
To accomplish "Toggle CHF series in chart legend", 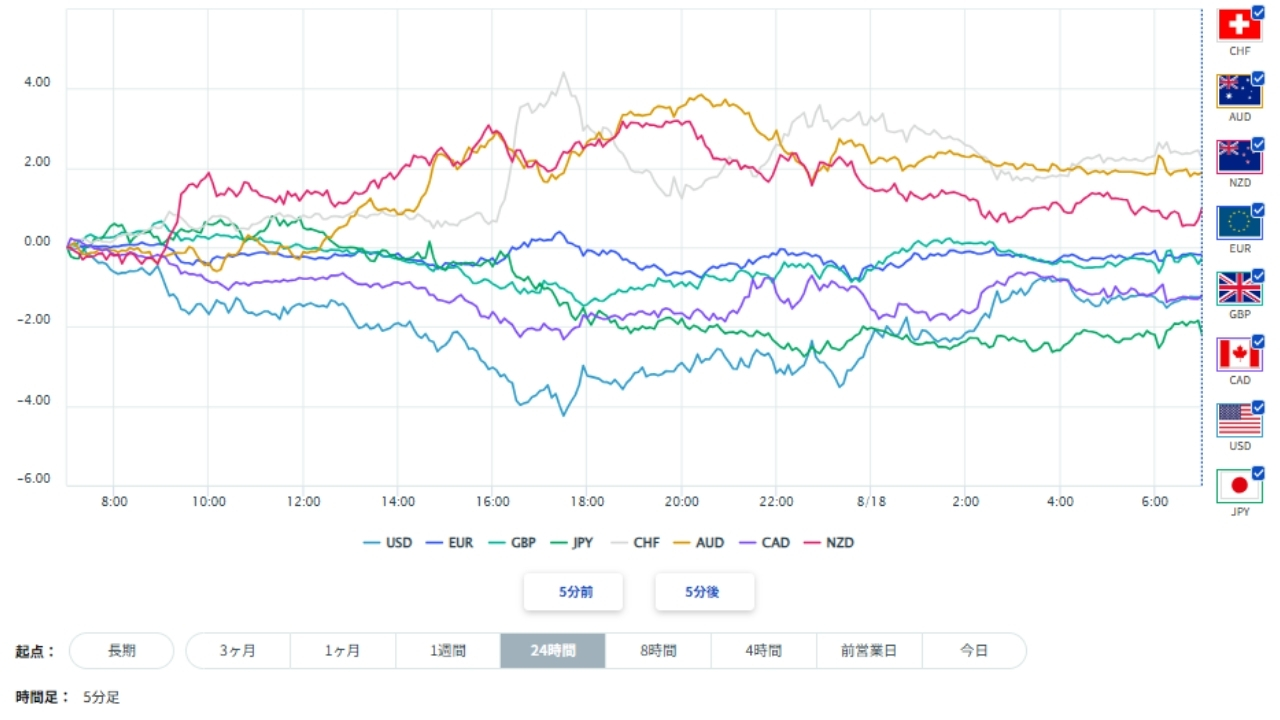I will click(634, 543).
